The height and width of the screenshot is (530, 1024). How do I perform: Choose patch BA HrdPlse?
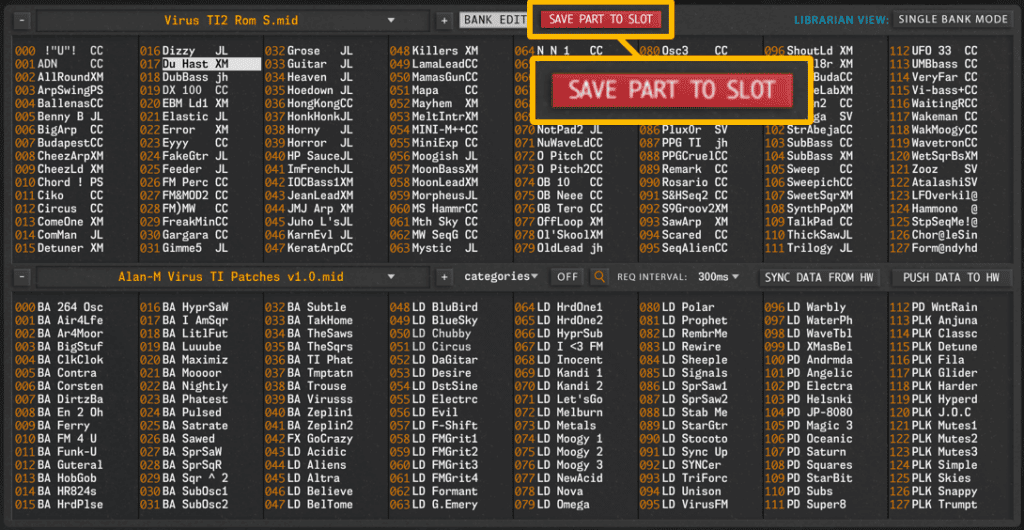tap(59, 505)
